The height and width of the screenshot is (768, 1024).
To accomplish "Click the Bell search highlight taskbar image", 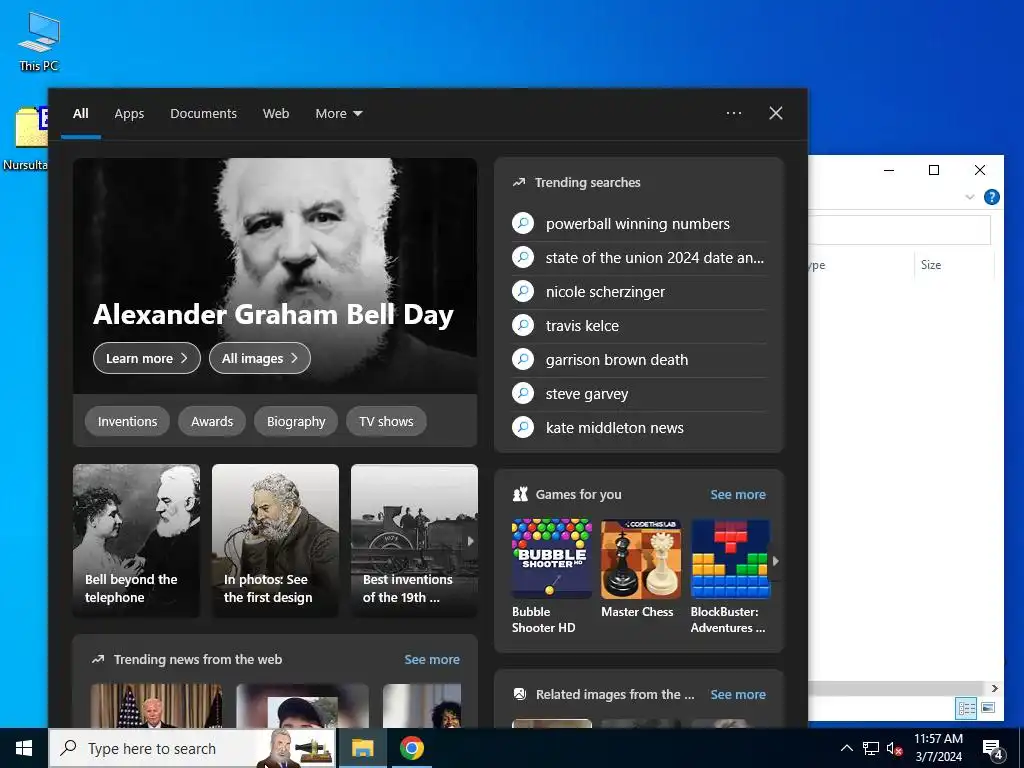I will pyautogui.click(x=297, y=748).
